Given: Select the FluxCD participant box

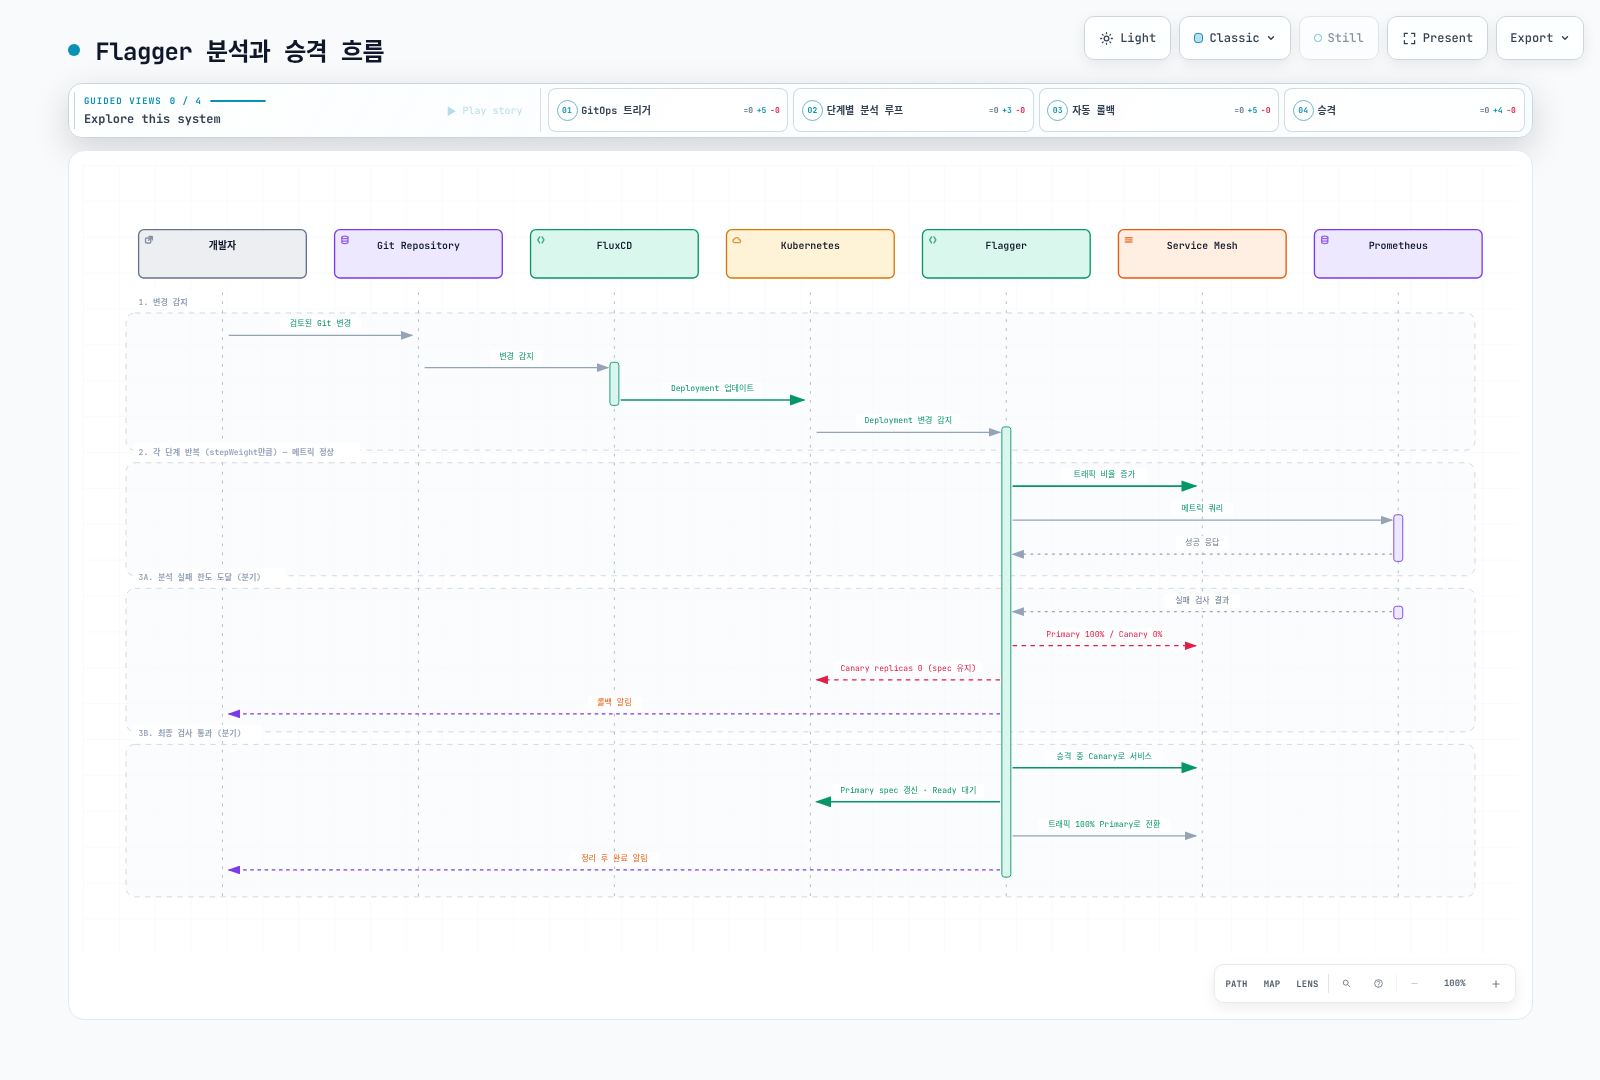Looking at the screenshot, I should [614, 254].
